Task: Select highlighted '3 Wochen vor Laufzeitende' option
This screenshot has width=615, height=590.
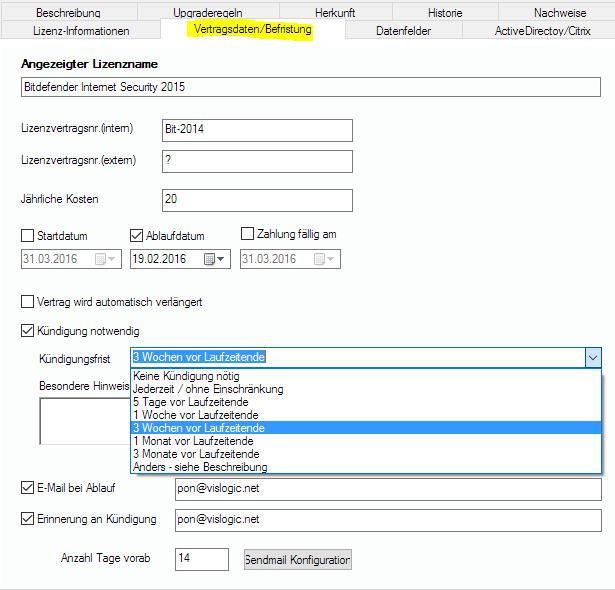Action: pos(366,428)
